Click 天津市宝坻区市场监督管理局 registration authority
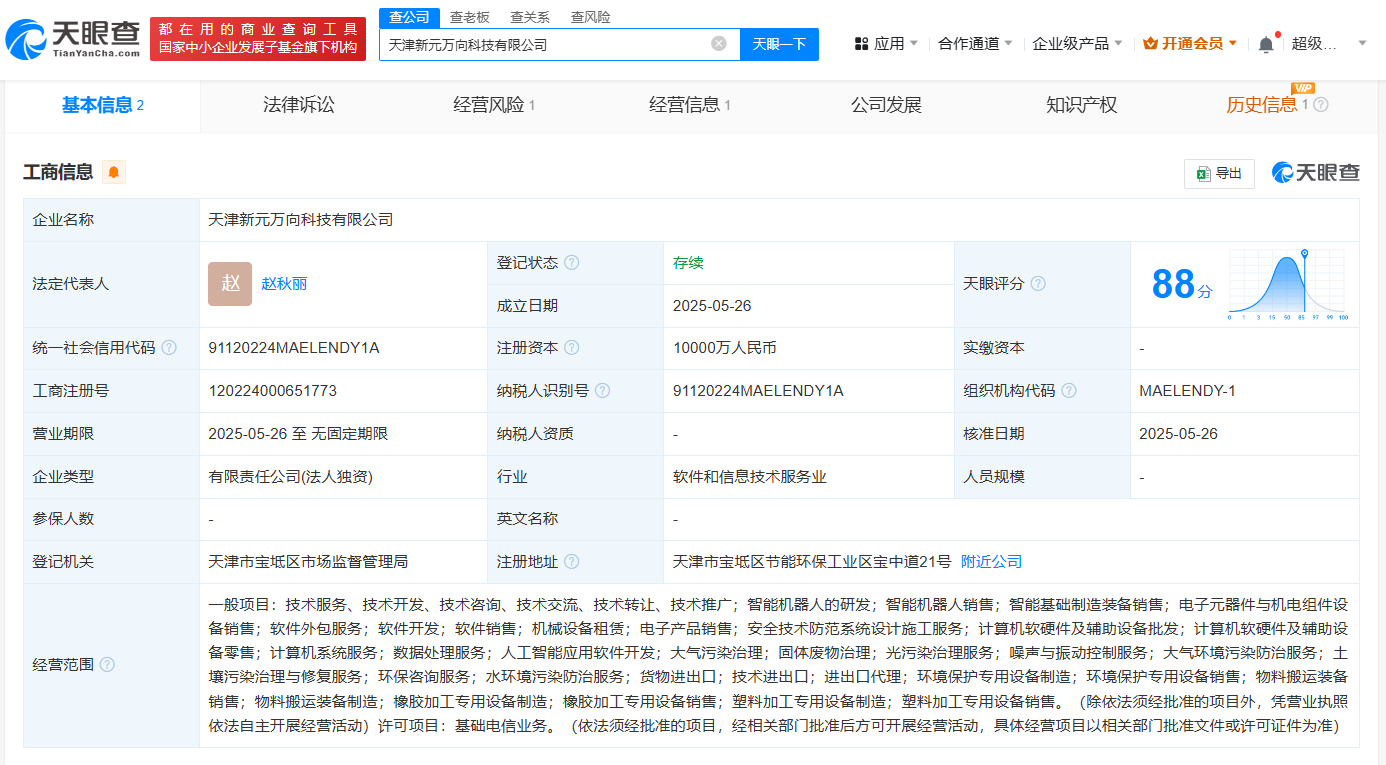 [308, 562]
